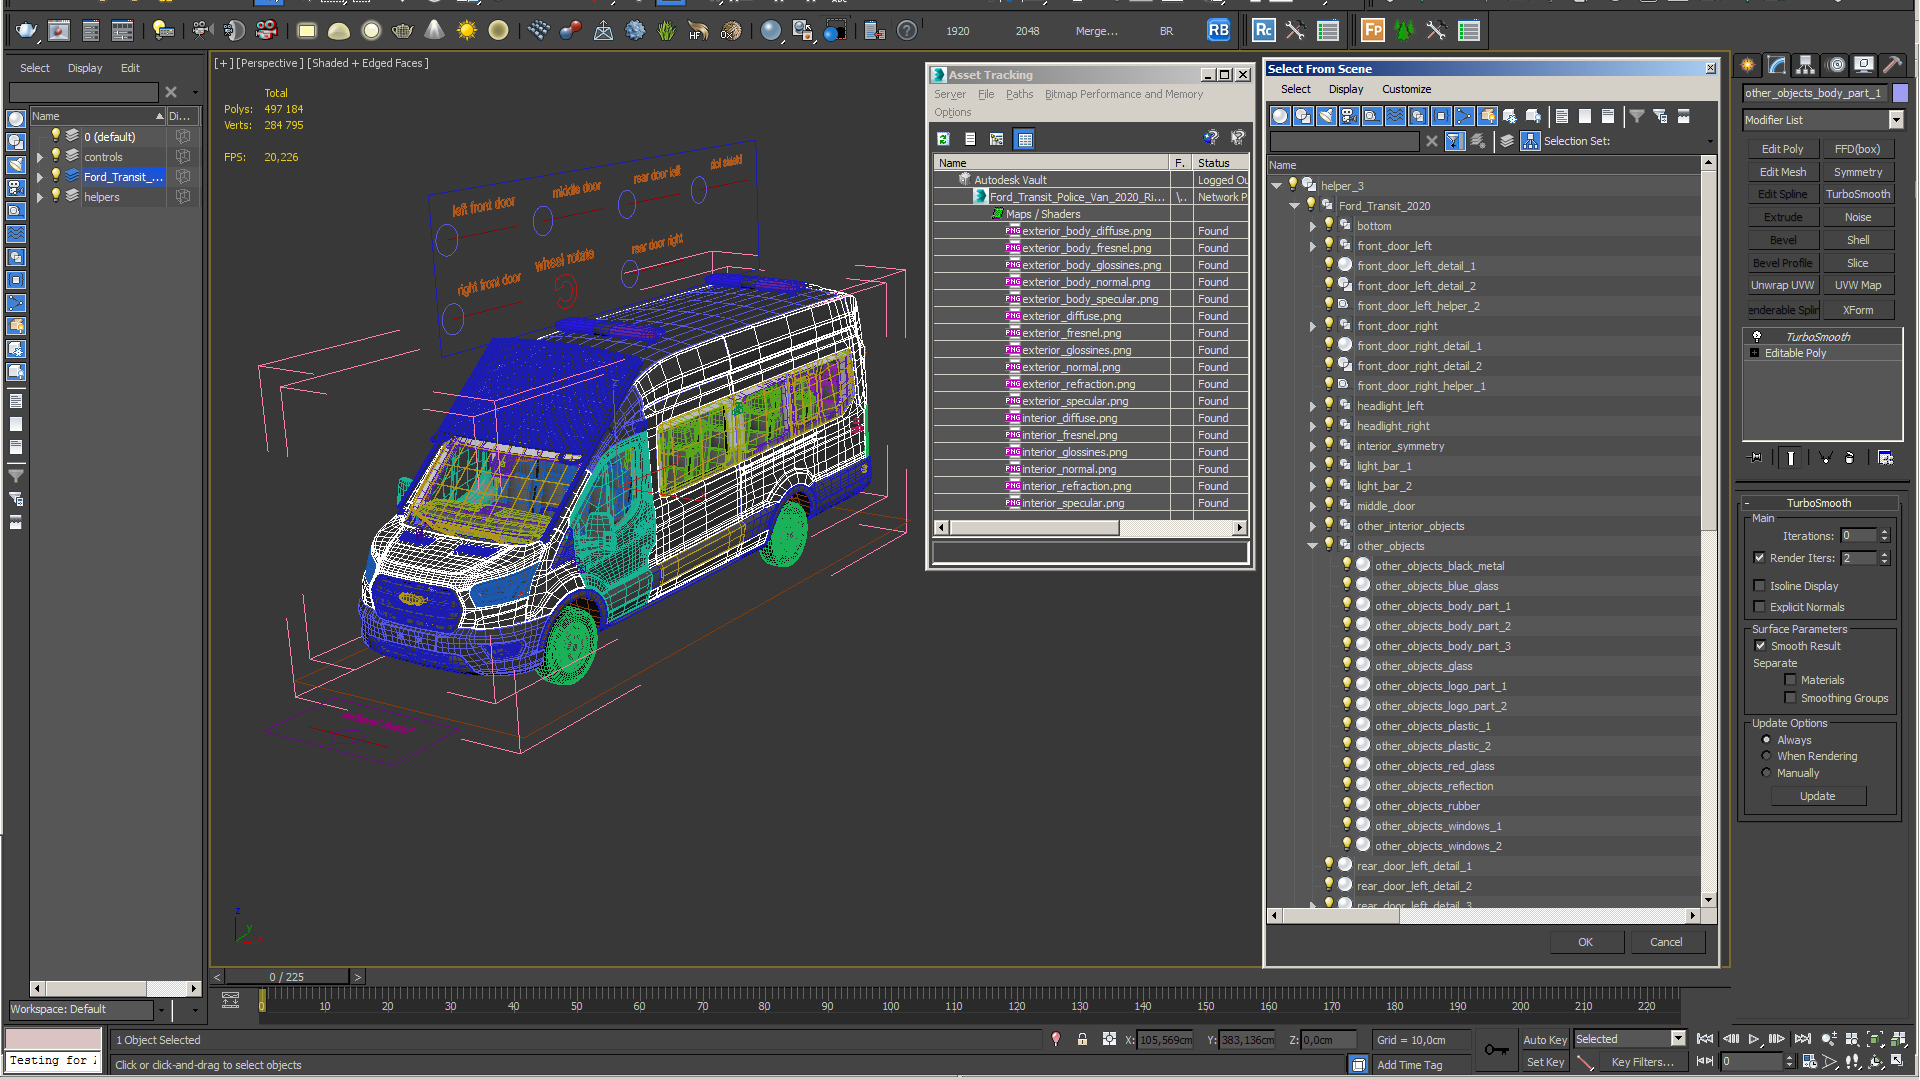Click the selection lock toggle in status bar
The image size is (1920, 1080).
tap(1082, 1040)
